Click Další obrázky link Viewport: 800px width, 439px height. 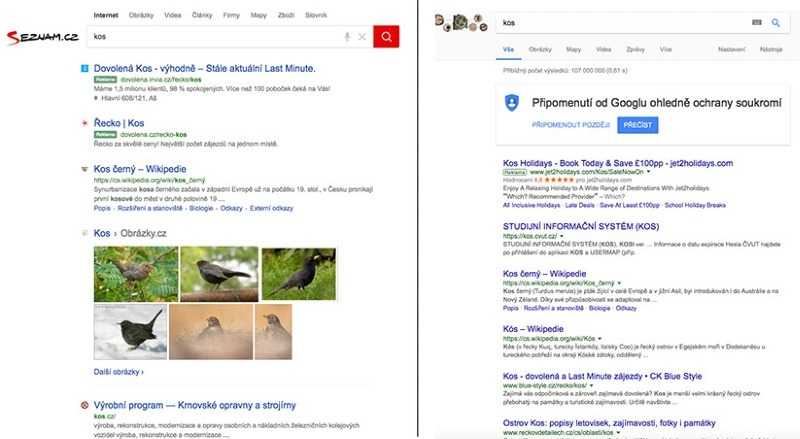[118, 372]
